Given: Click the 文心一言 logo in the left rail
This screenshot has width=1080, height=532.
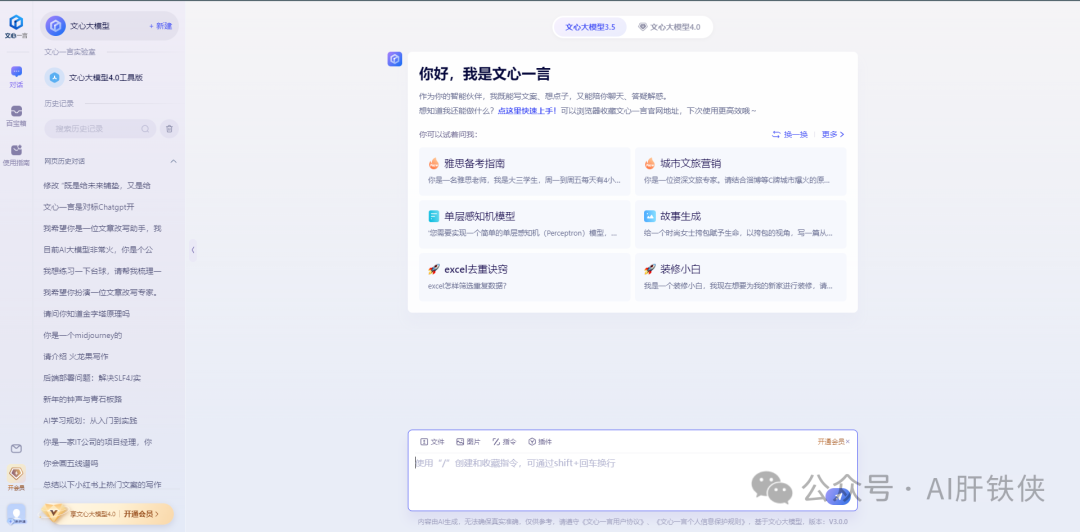Looking at the screenshot, I should [15, 26].
